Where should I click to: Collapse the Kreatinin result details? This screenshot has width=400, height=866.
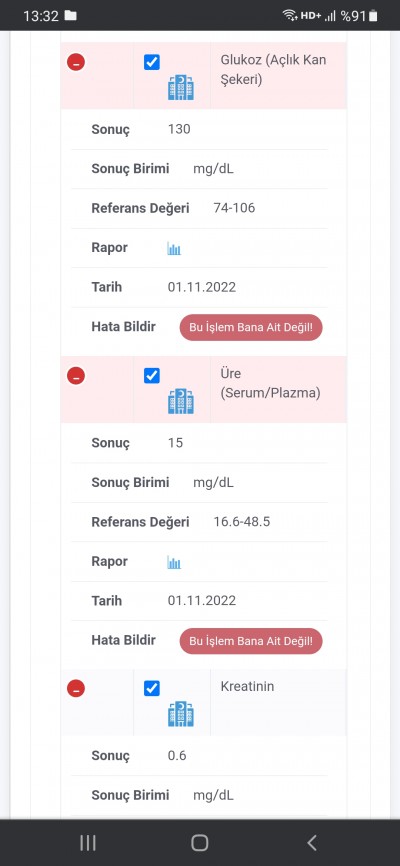[x=76, y=689]
